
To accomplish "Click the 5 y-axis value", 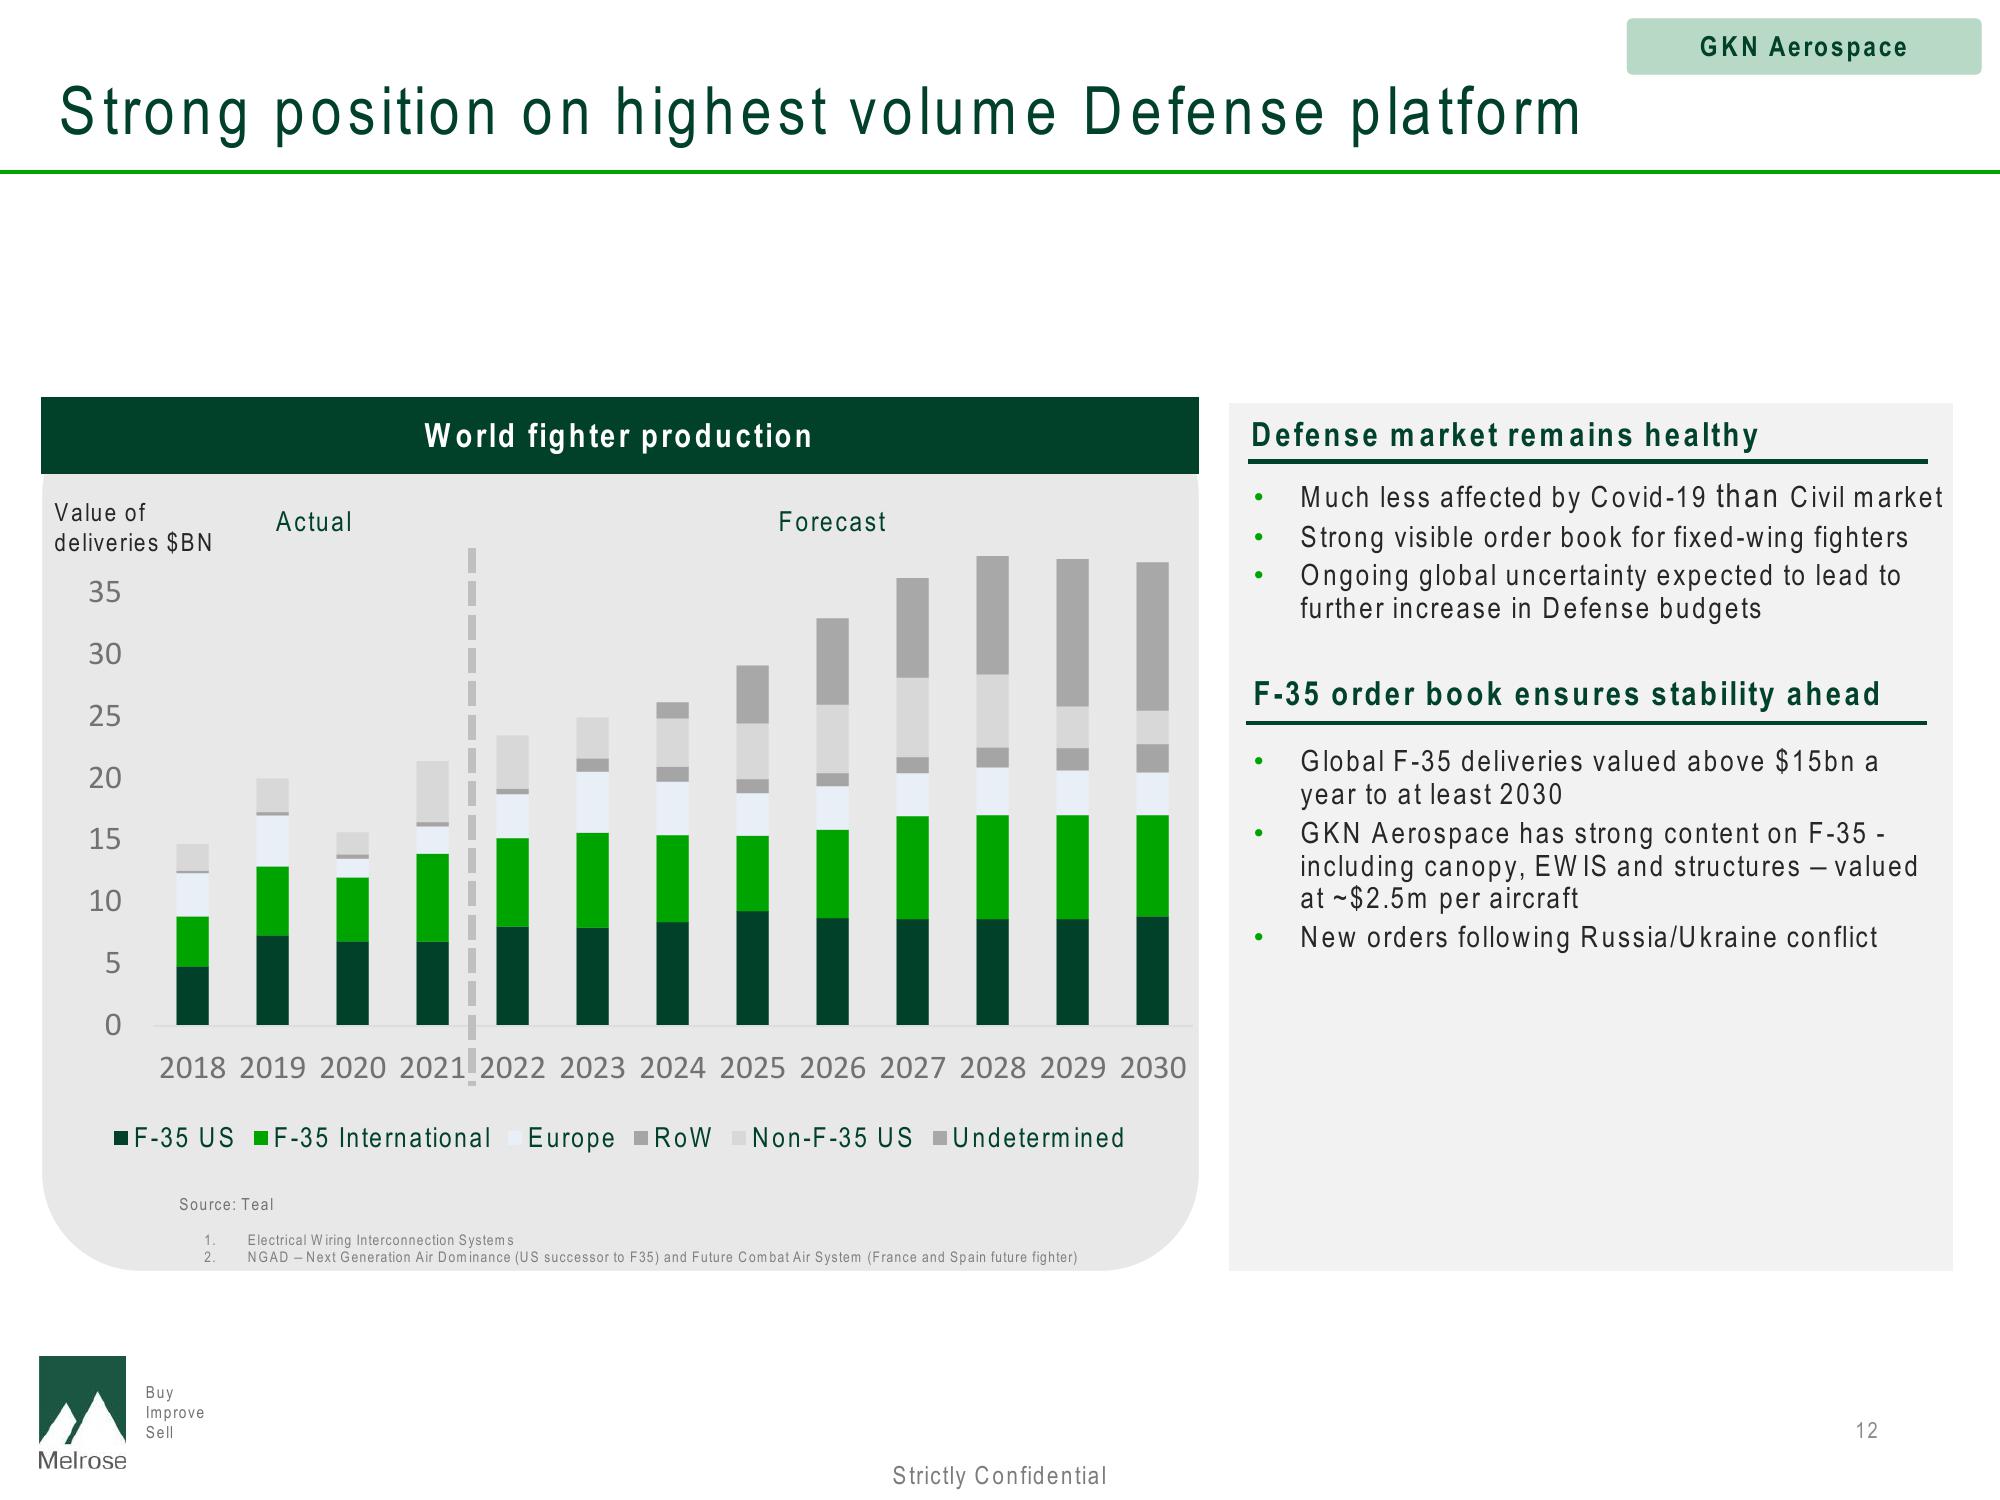I will coord(113,963).
